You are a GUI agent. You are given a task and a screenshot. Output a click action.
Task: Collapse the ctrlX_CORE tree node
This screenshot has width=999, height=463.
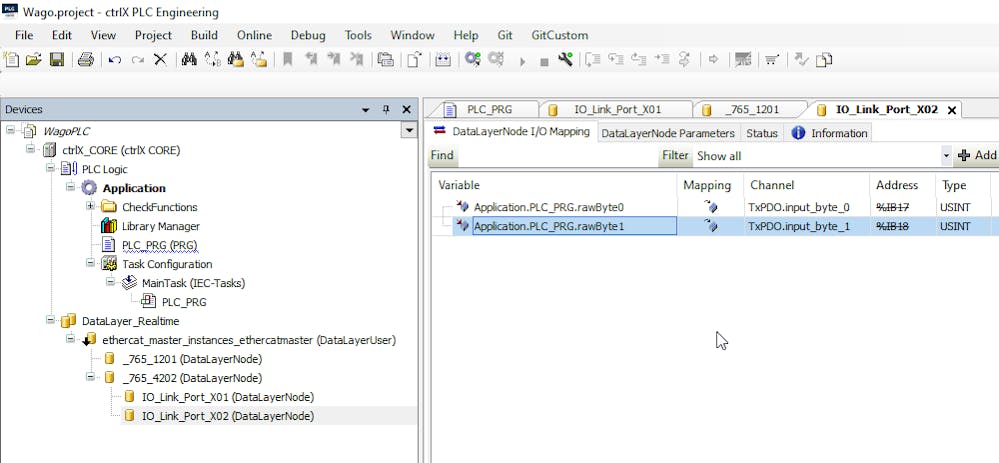(x=30, y=150)
